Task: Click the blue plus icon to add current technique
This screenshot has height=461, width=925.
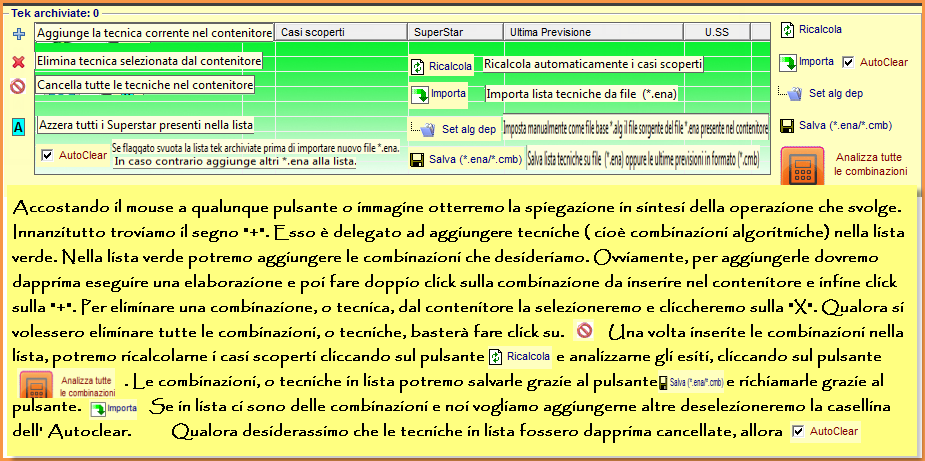Action: tap(19, 34)
